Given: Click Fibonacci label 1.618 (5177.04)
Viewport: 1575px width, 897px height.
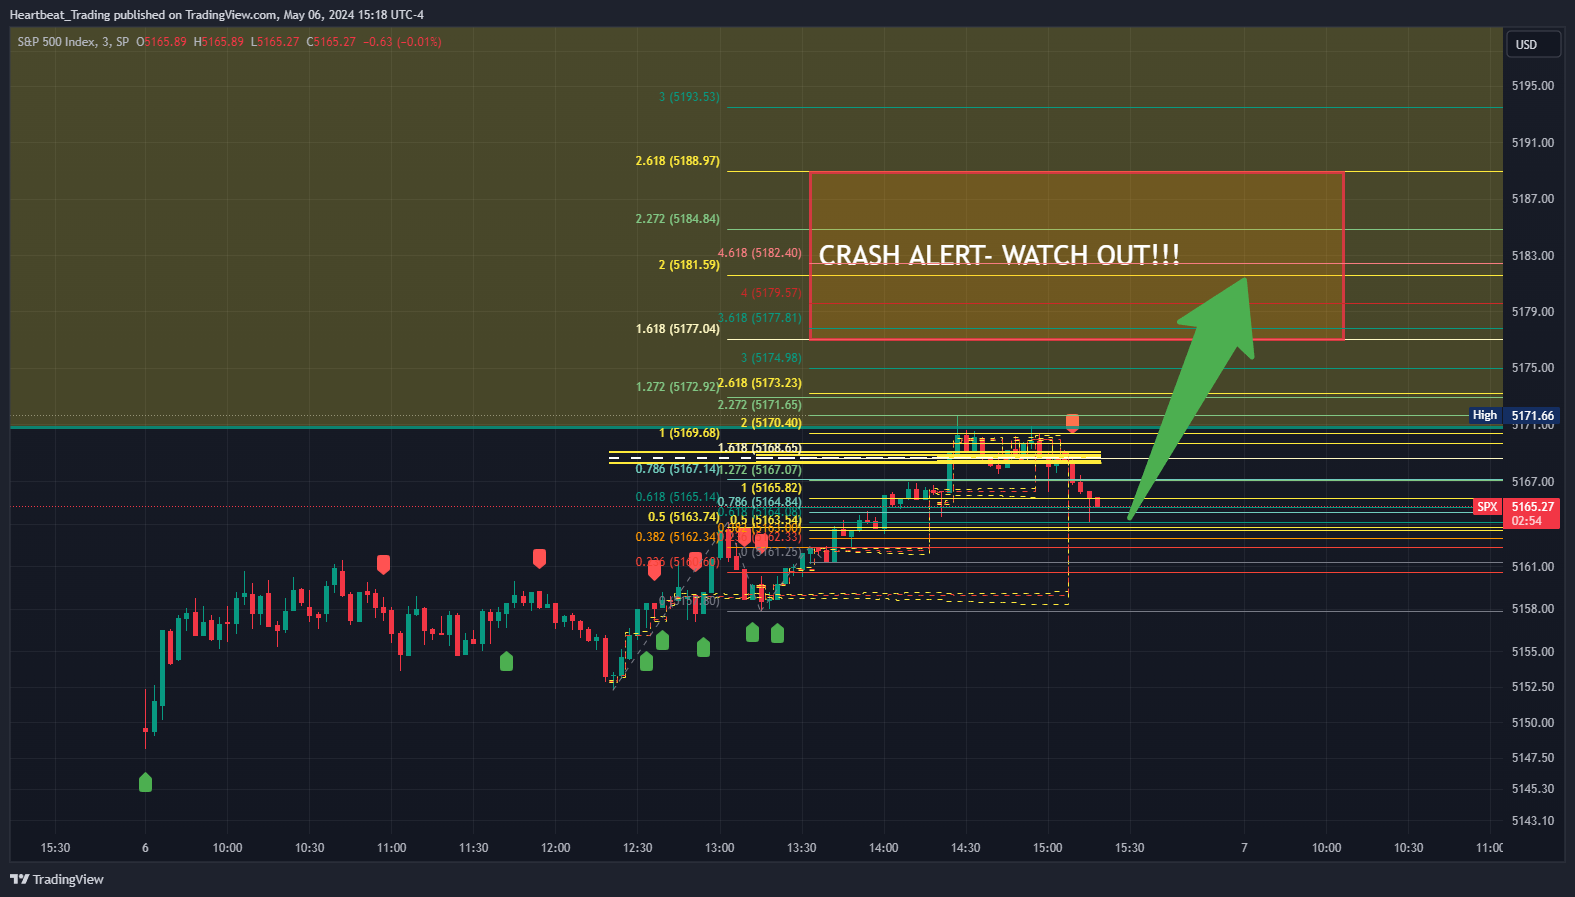Looking at the screenshot, I should point(677,329).
